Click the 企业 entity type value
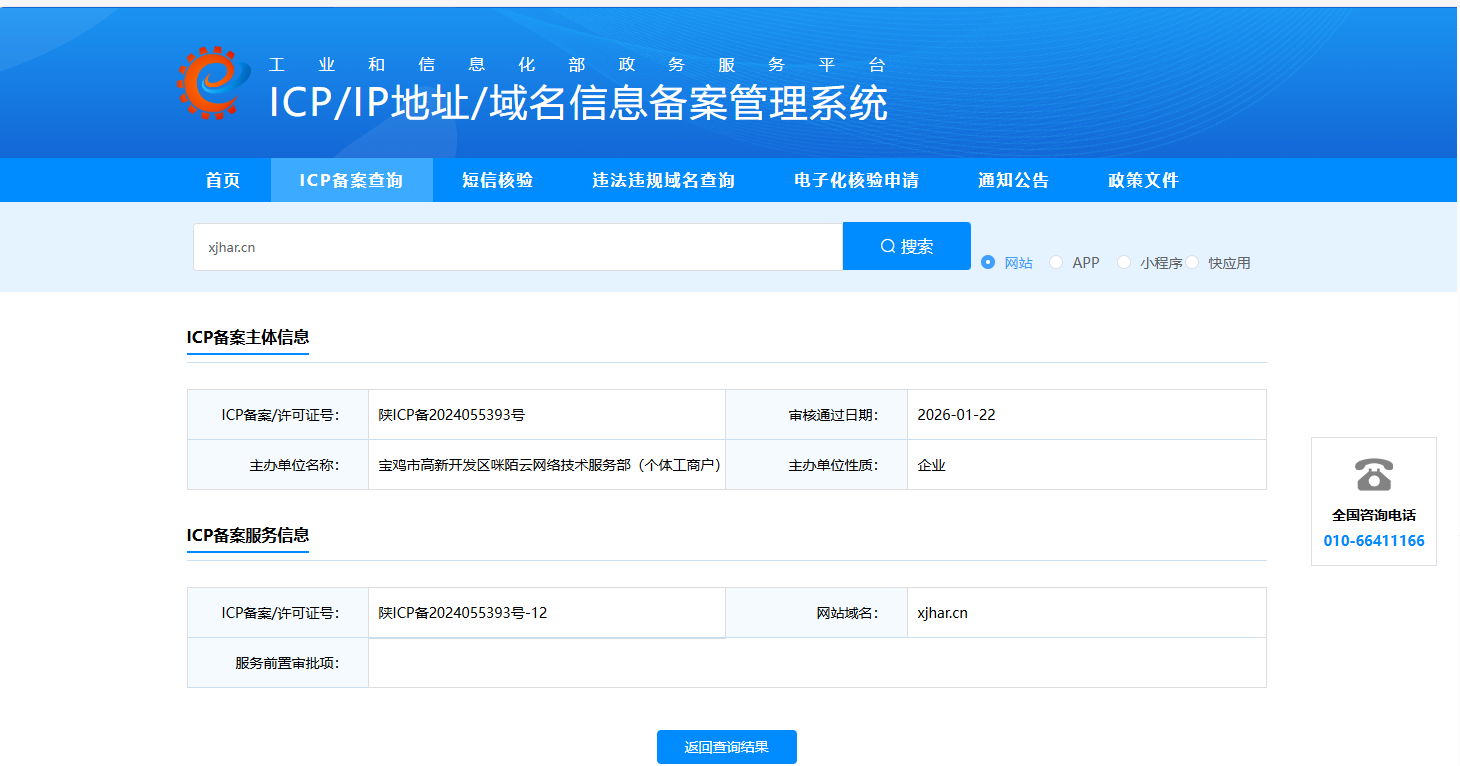The height and width of the screenshot is (766, 1460). tap(931, 465)
